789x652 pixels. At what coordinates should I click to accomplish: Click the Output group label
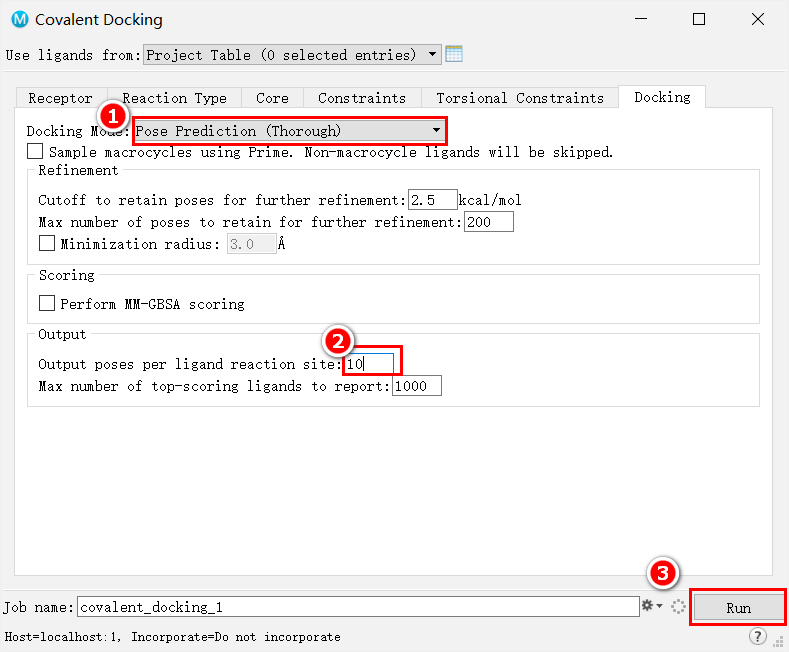click(62, 335)
